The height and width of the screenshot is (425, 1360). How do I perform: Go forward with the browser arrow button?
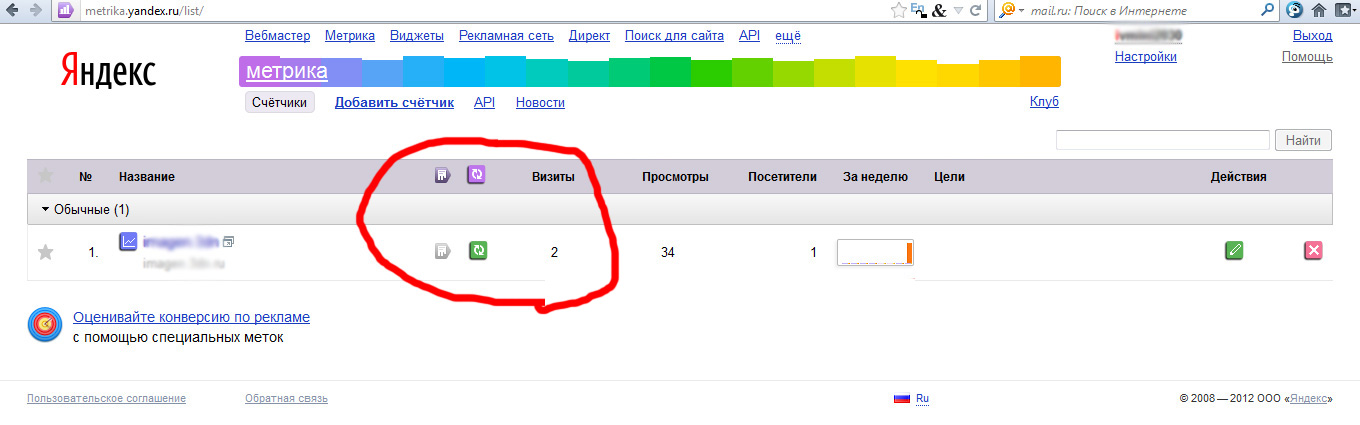pos(36,9)
